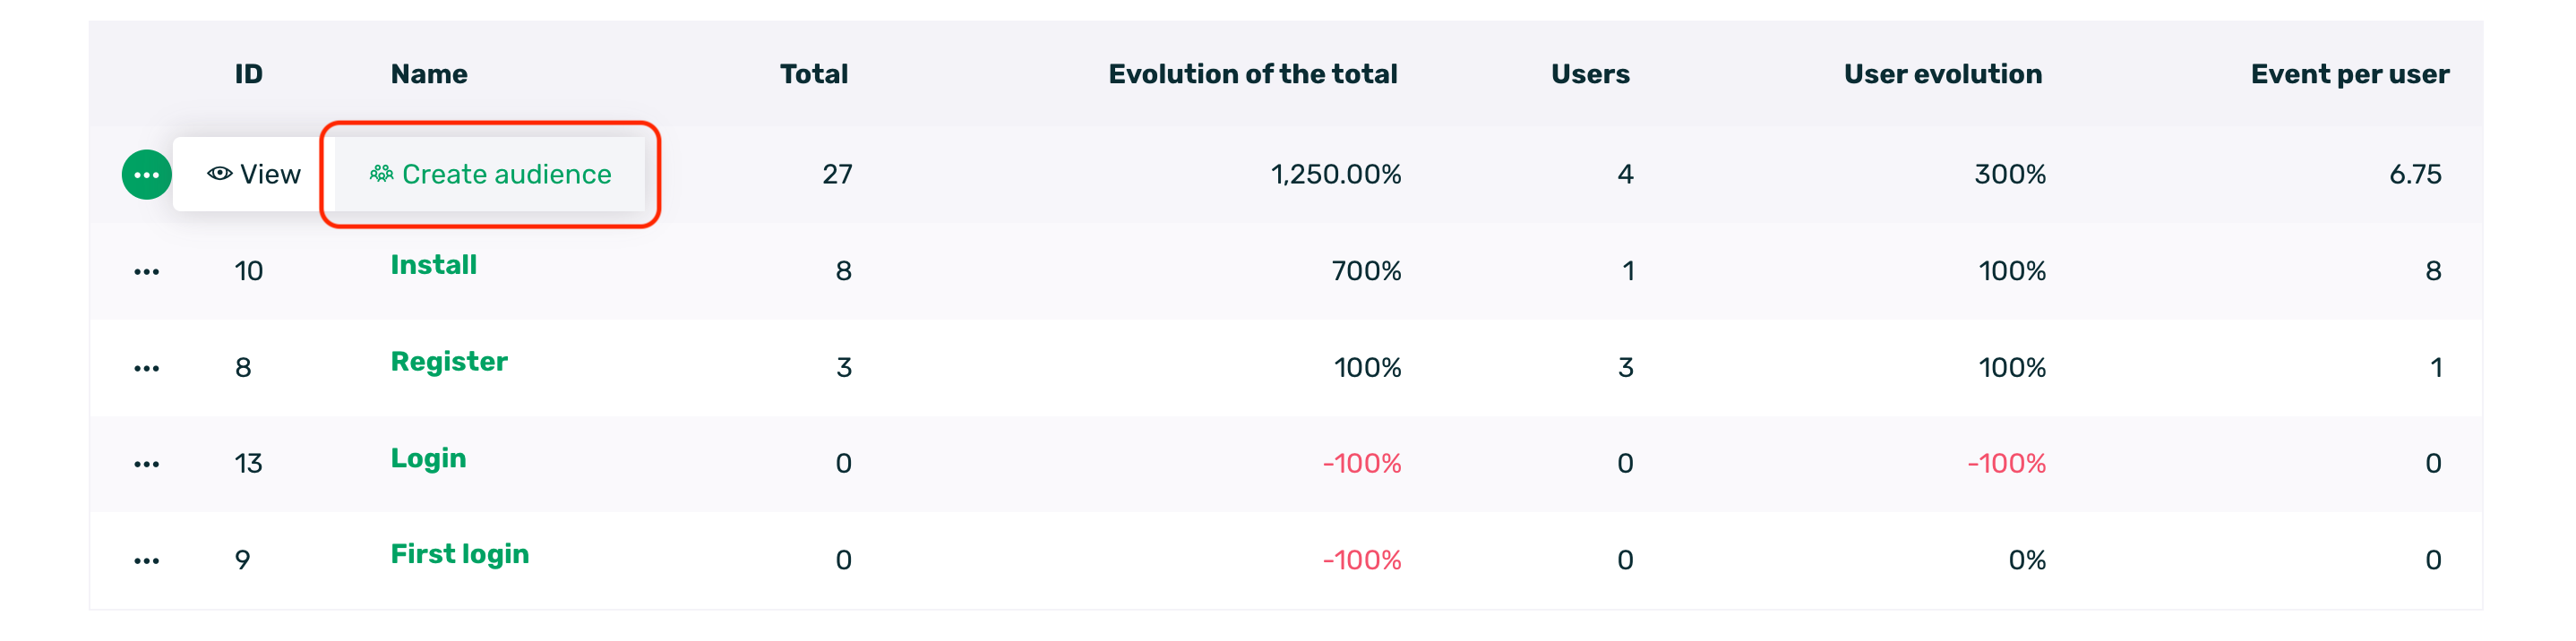This screenshot has width=2576, height=641.
Task: Open the actions menu for Login row
Action: click(x=146, y=463)
